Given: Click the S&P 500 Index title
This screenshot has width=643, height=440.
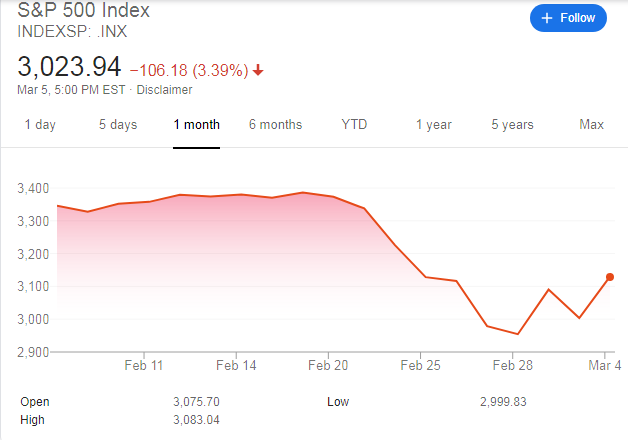Looking at the screenshot, I should (83, 11).
